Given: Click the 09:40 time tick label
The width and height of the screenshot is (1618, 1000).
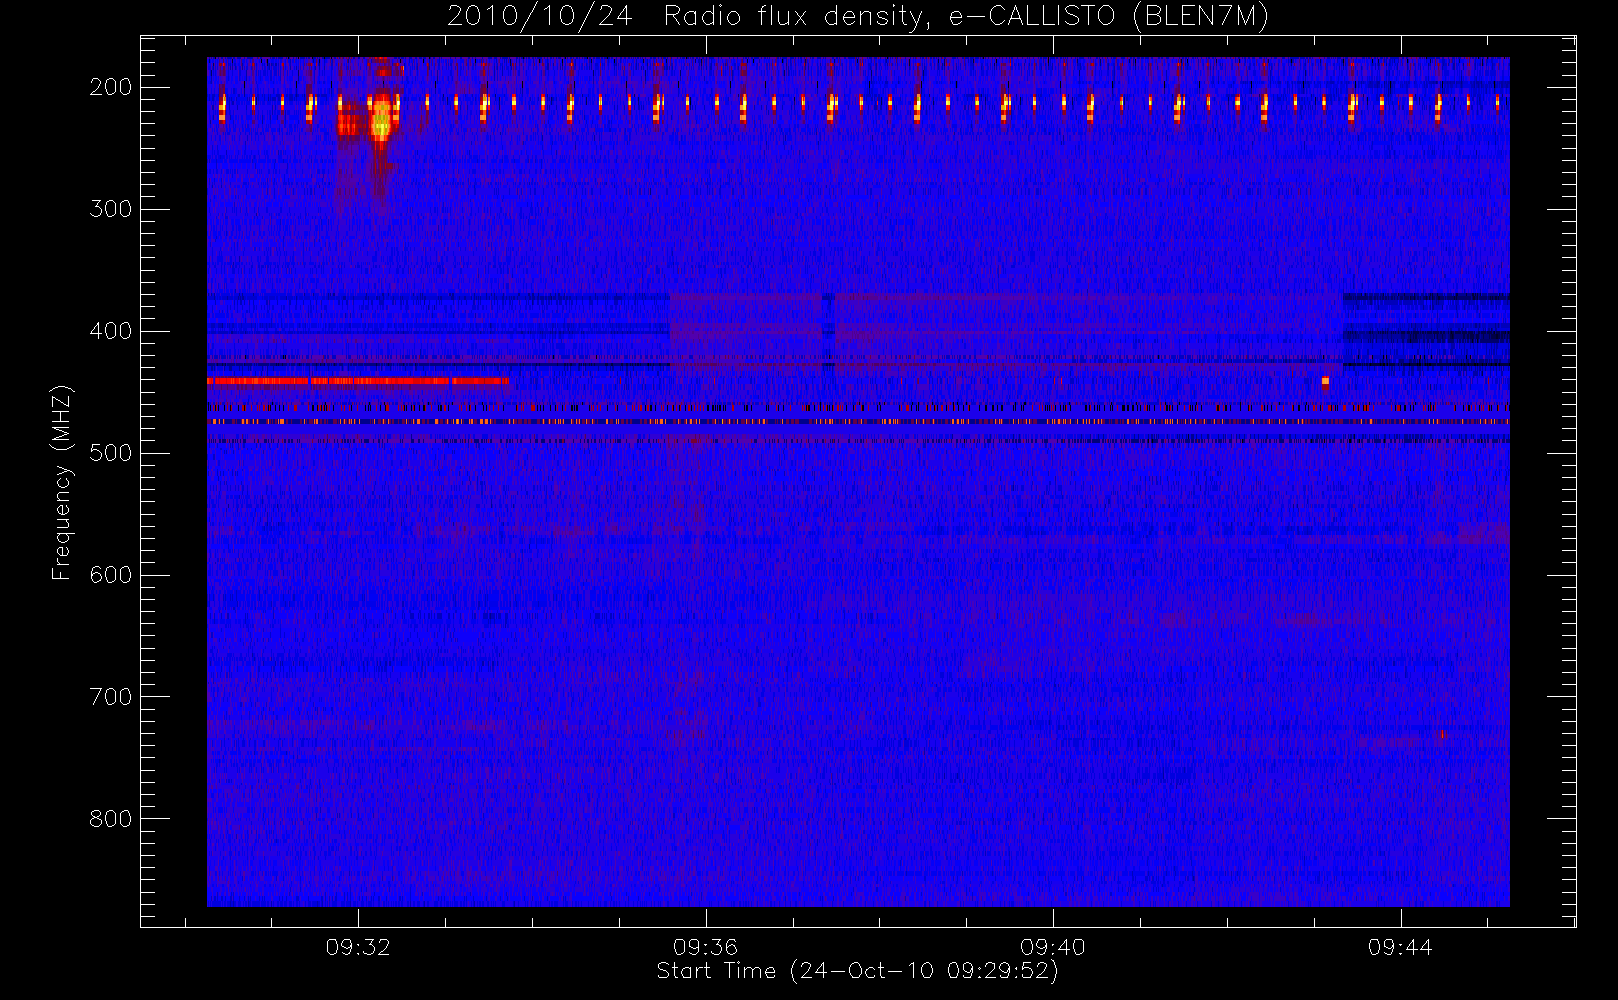Looking at the screenshot, I should coord(1053,947).
